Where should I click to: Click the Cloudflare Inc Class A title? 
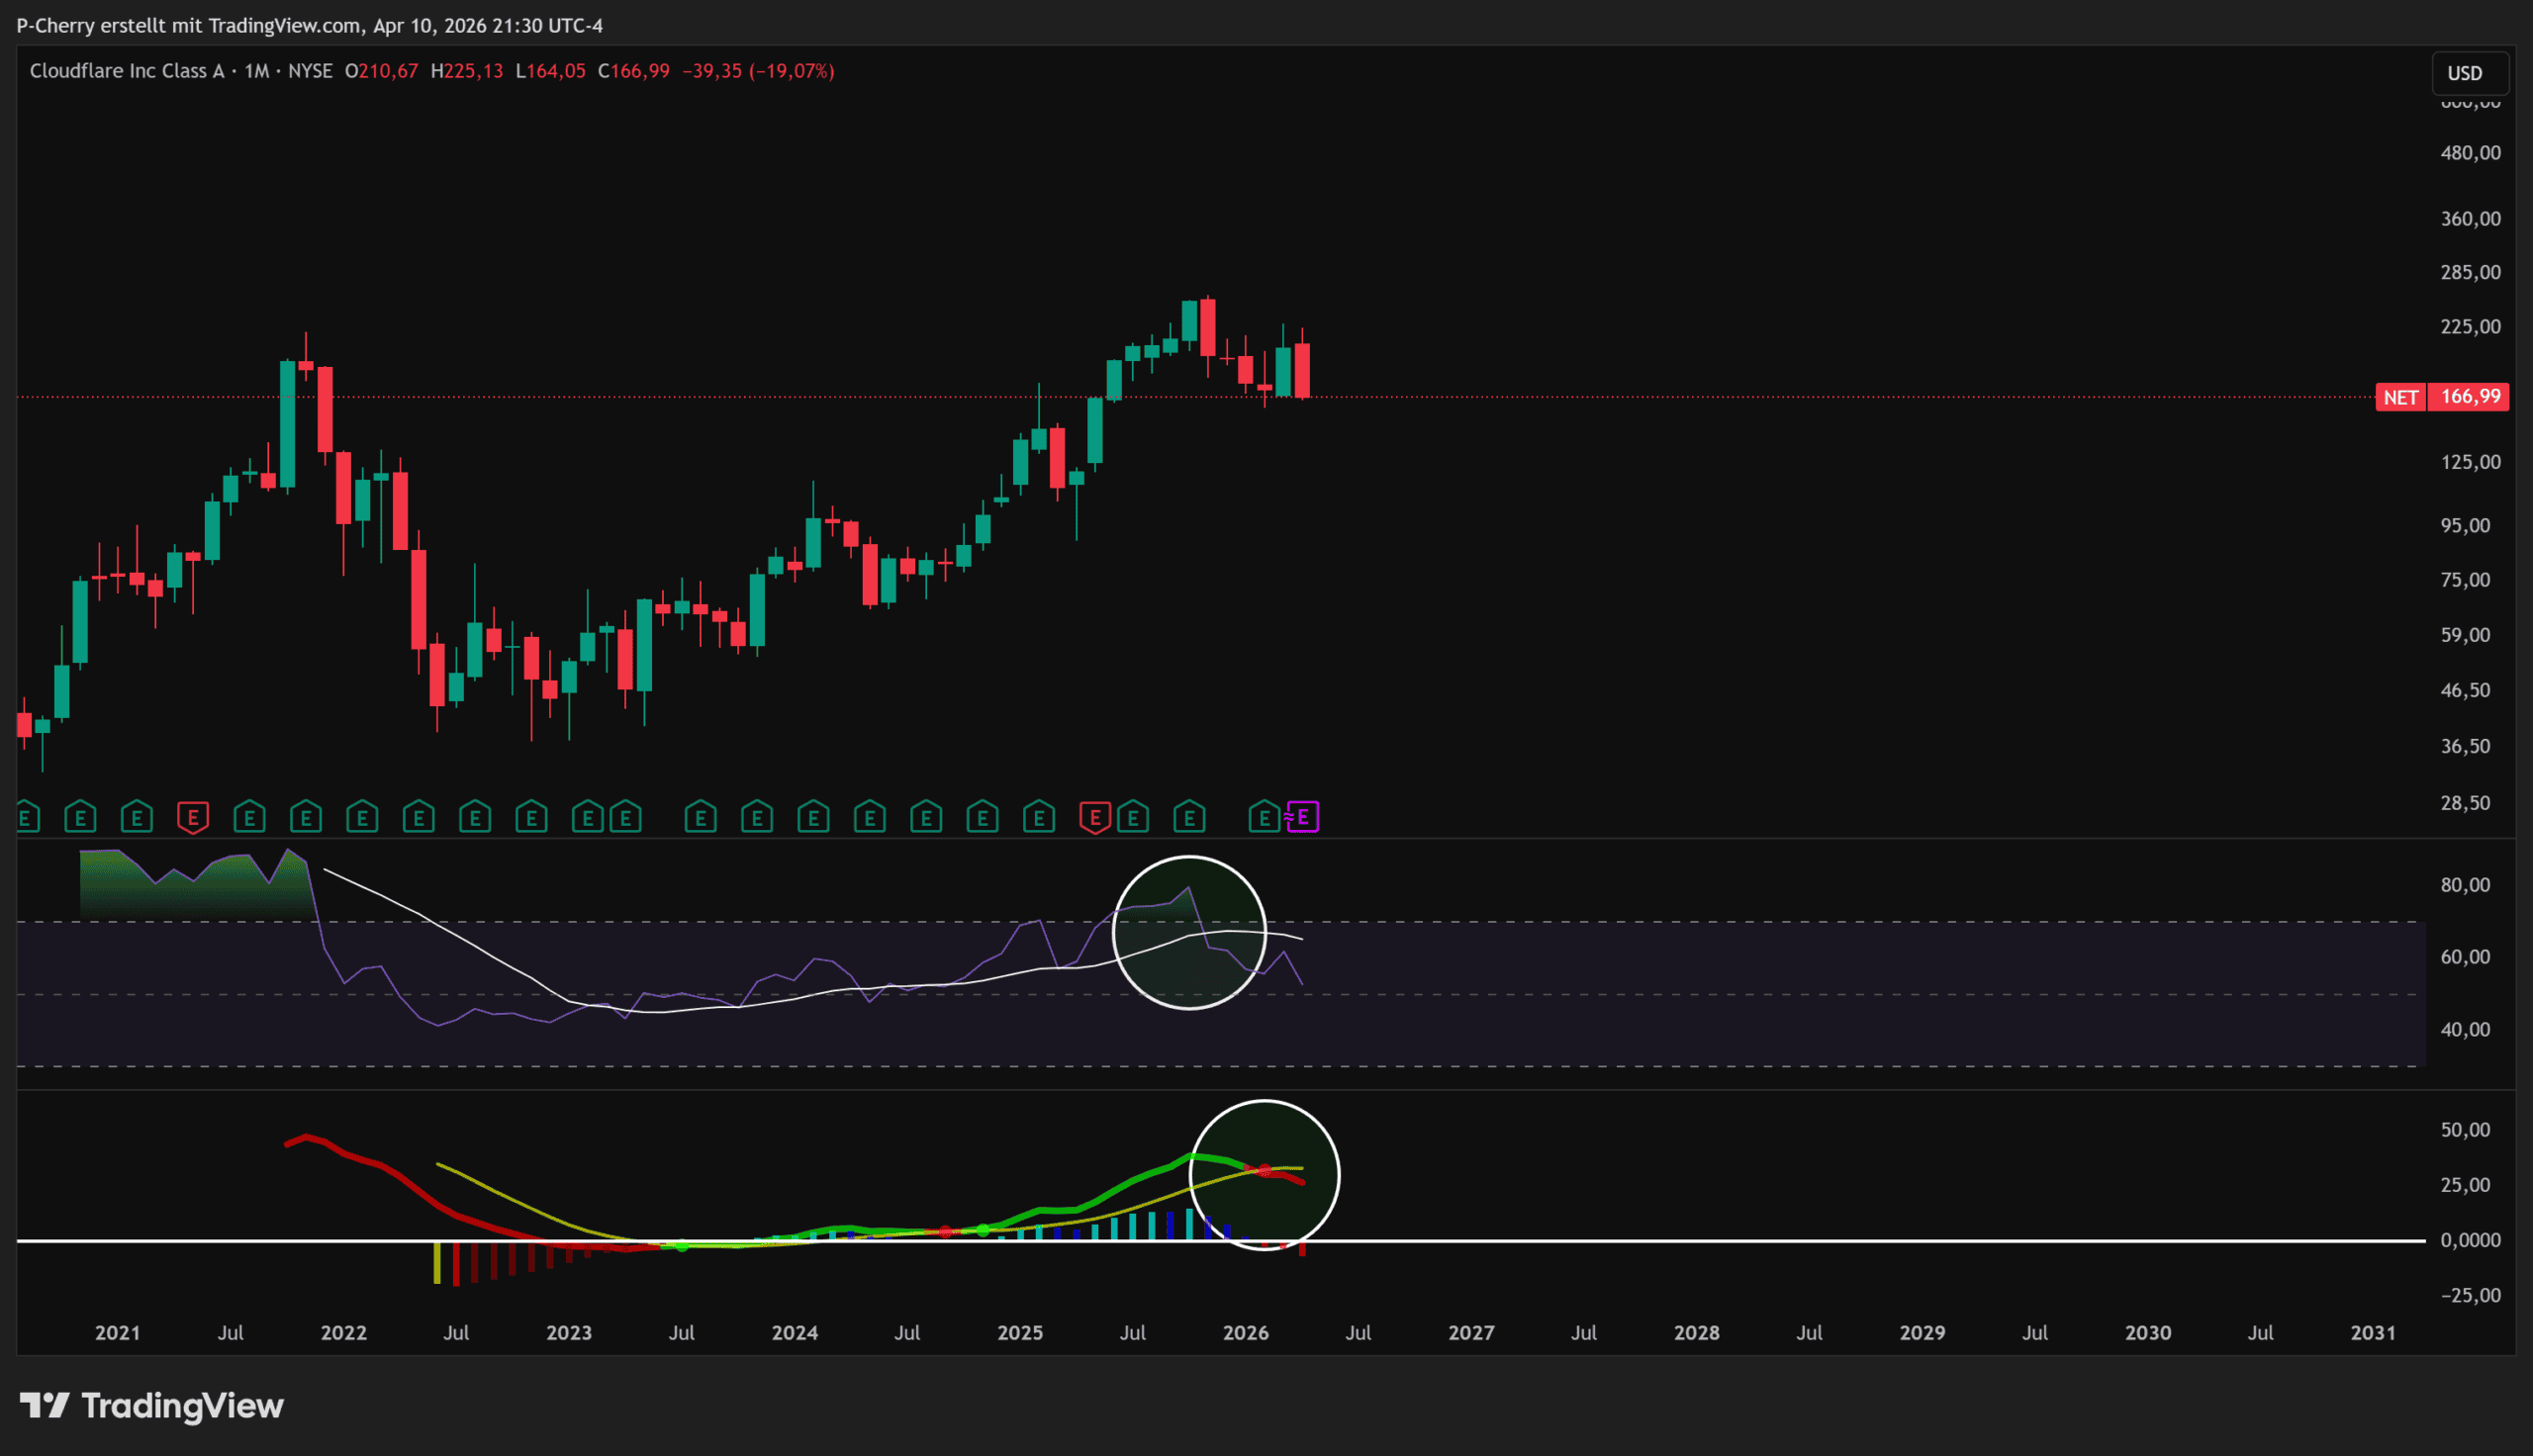pos(127,71)
